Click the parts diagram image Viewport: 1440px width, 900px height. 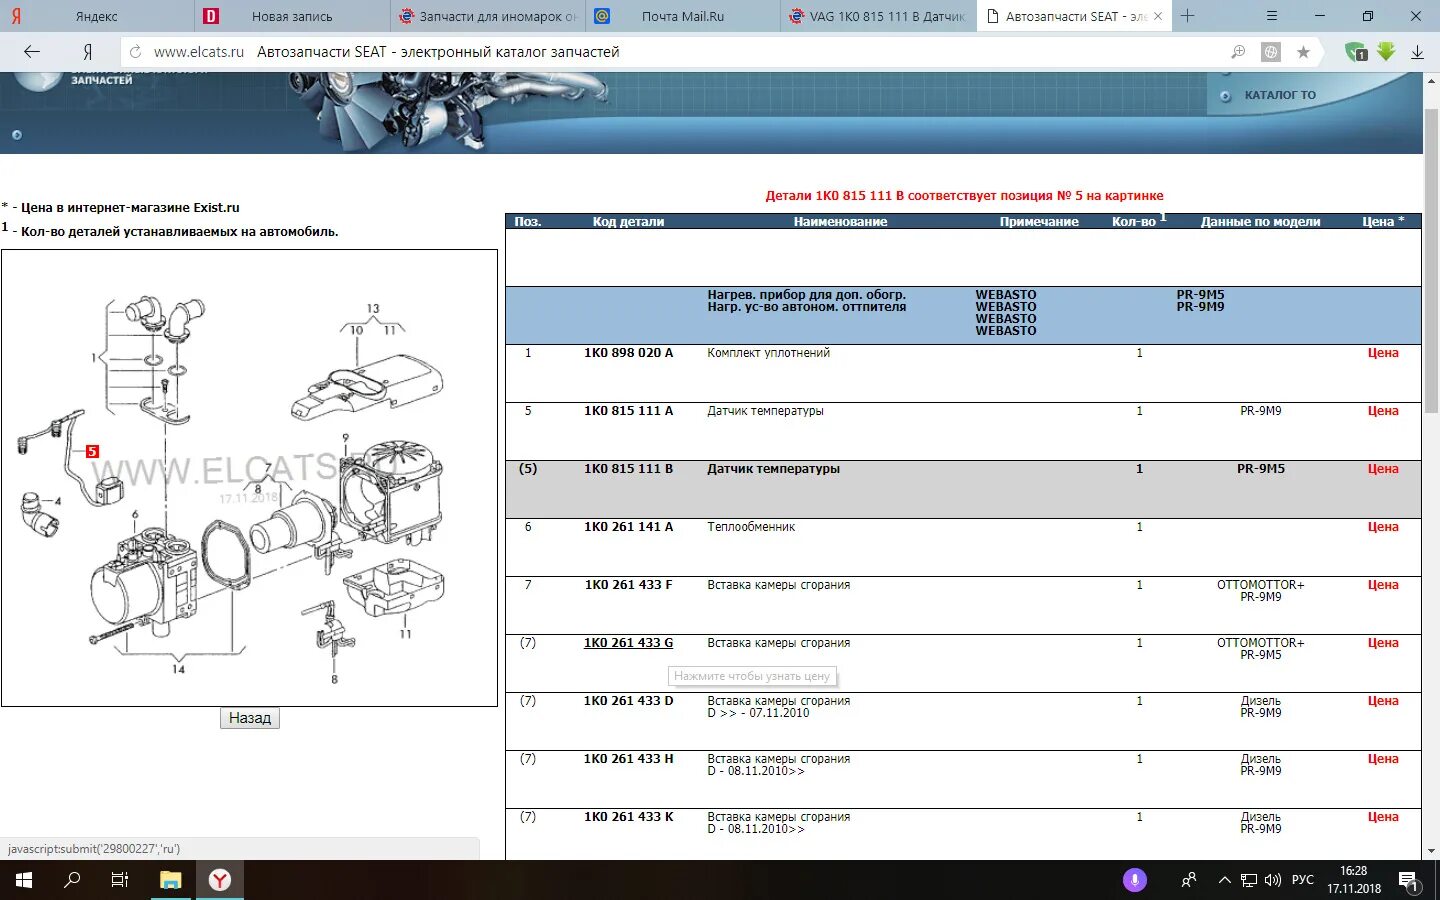pos(249,478)
